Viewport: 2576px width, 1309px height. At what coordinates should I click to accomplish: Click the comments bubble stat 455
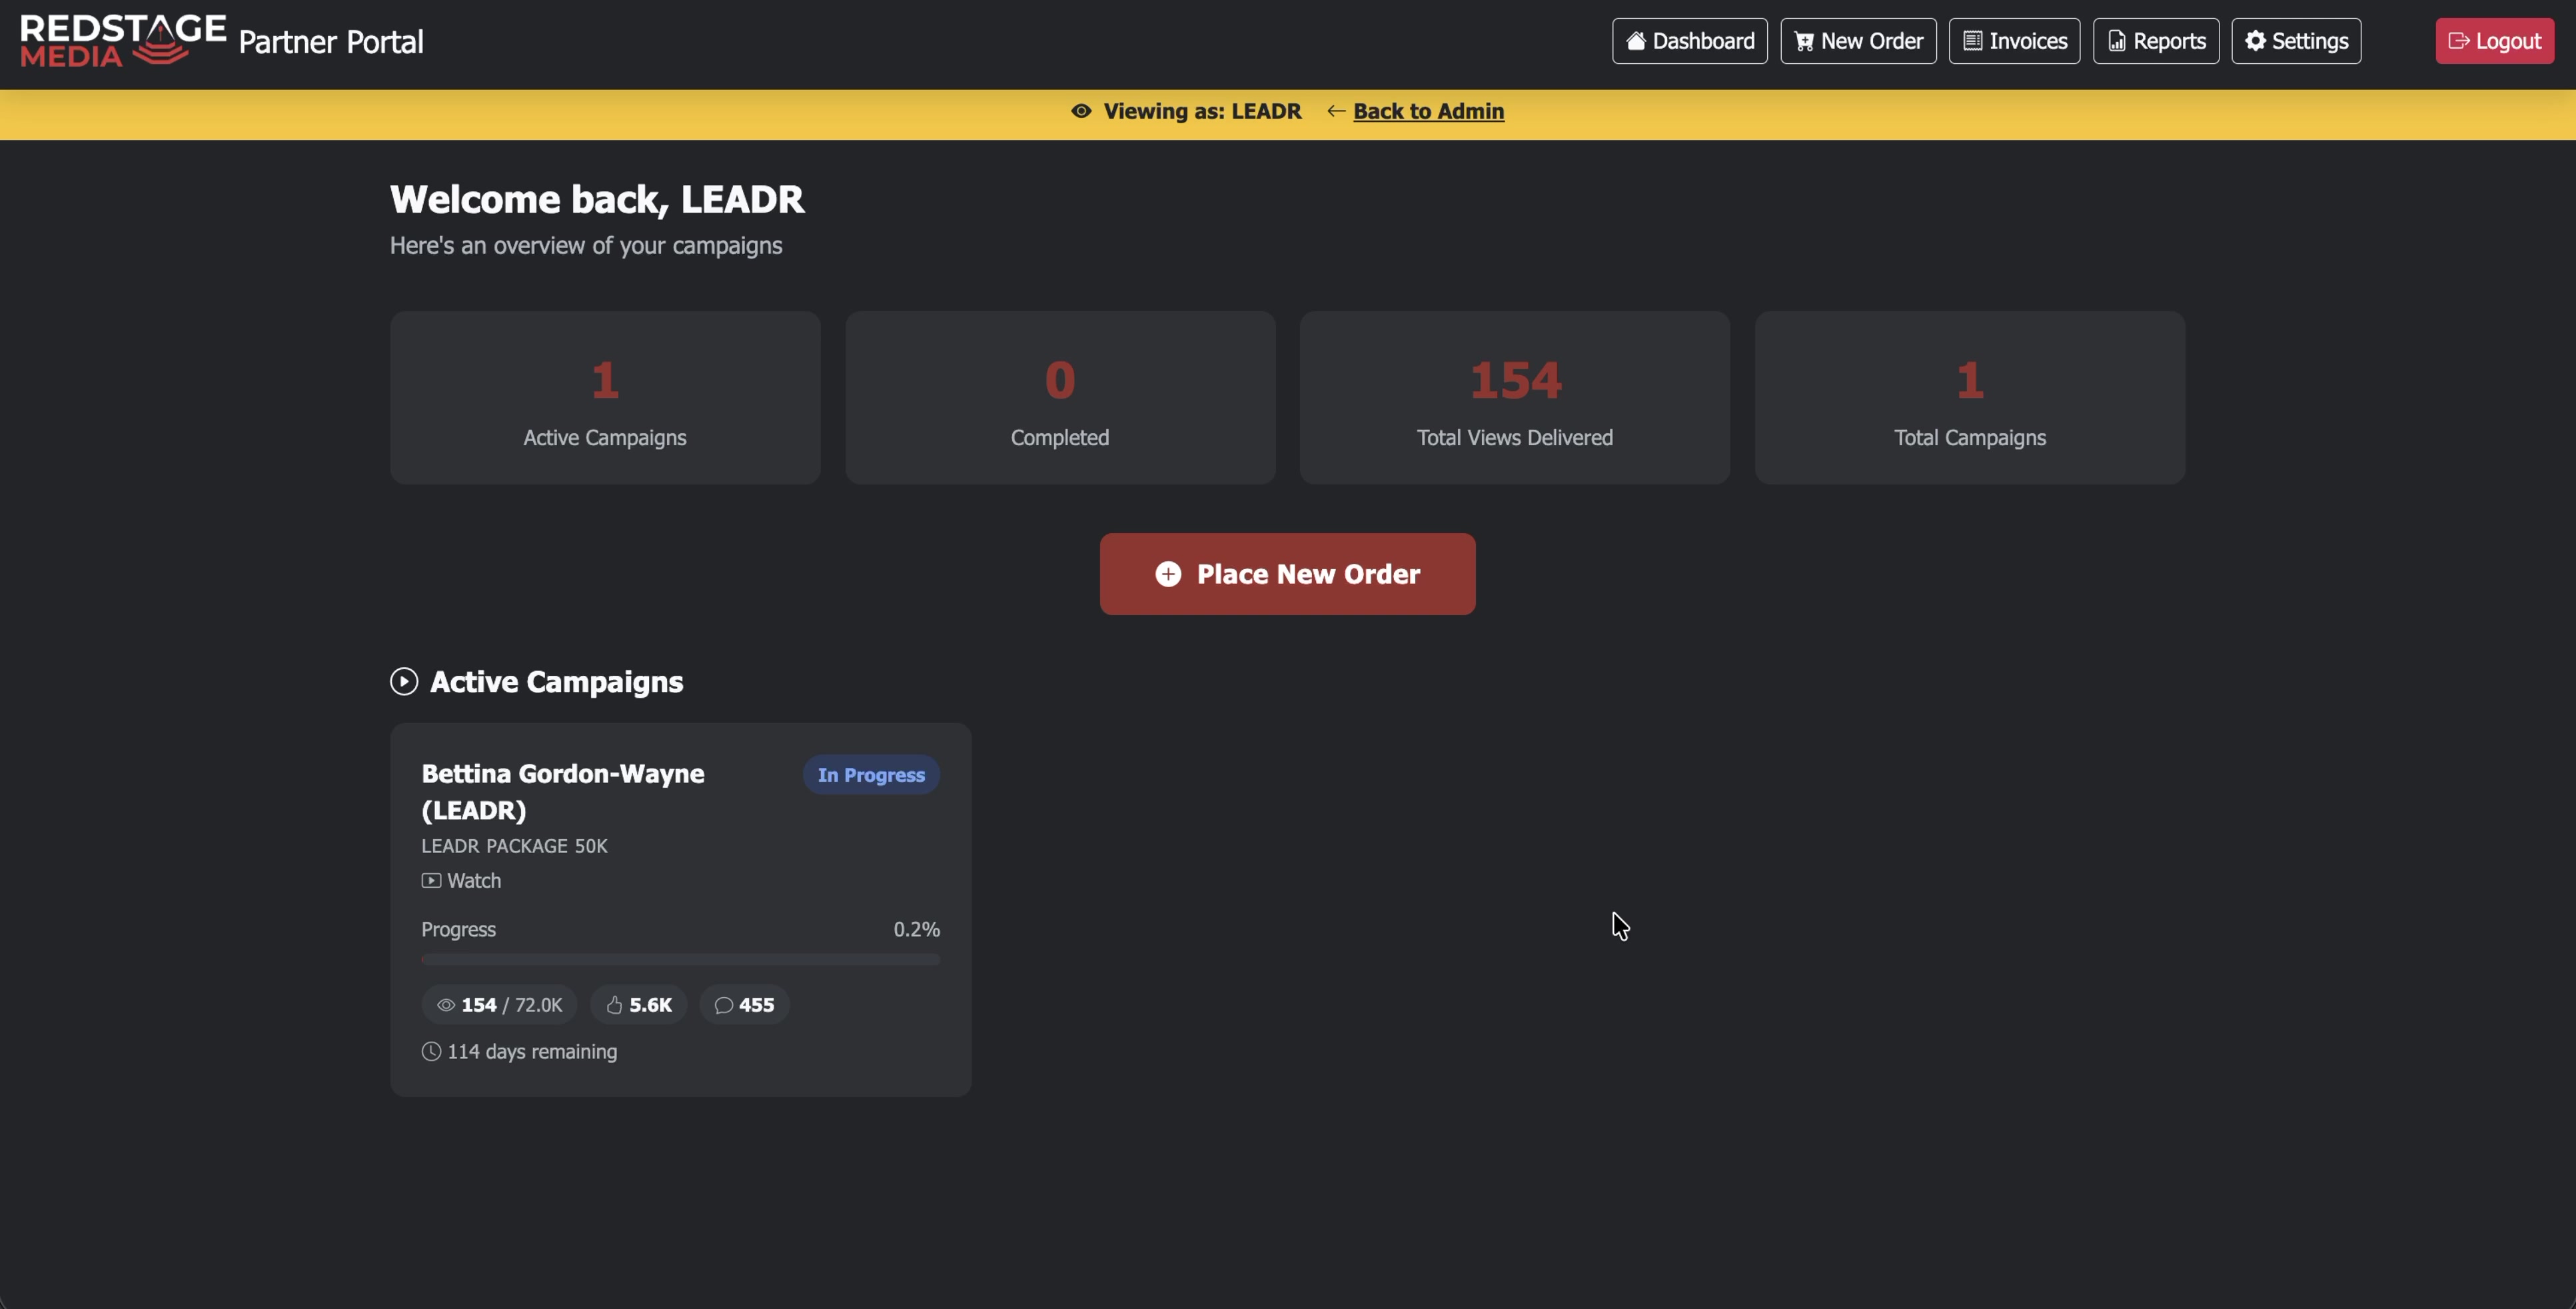tap(744, 1005)
